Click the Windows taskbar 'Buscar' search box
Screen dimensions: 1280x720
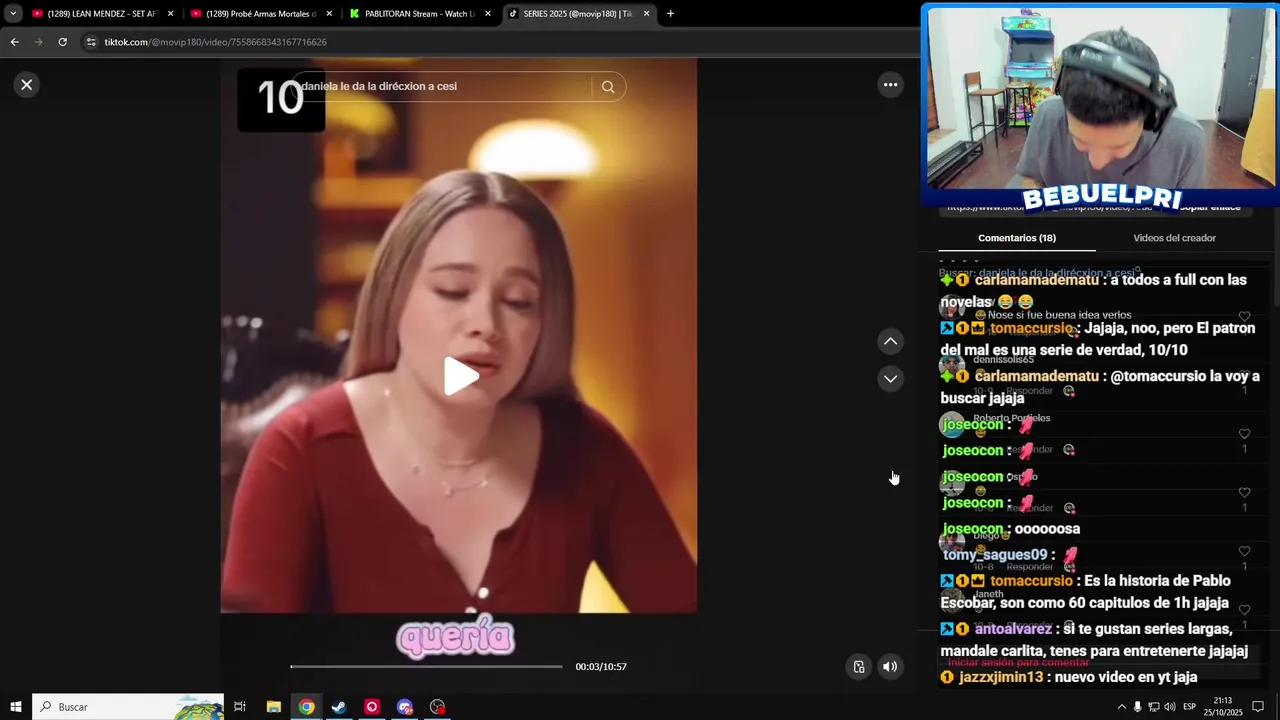coord(128,707)
